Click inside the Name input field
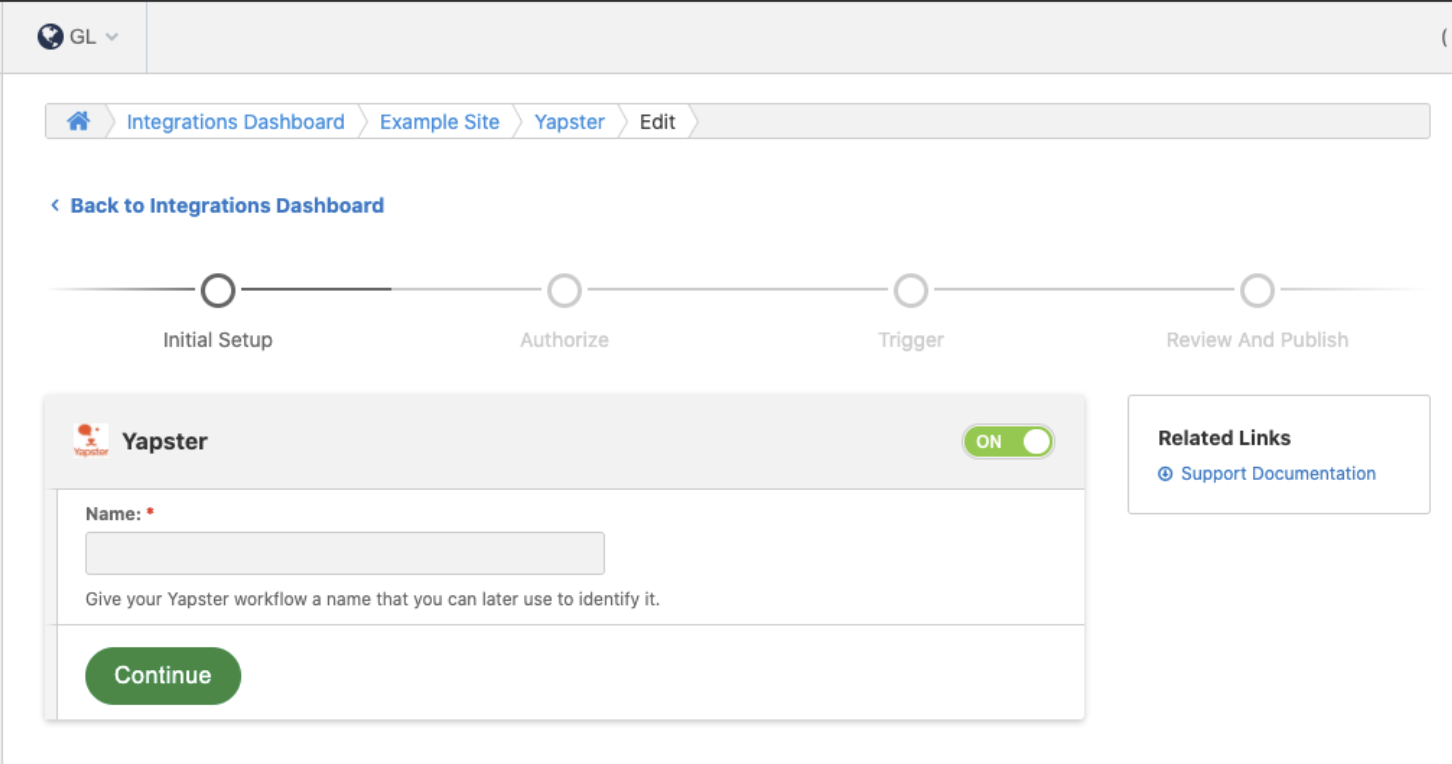This screenshot has height=764, width=1452. [344, 552]
